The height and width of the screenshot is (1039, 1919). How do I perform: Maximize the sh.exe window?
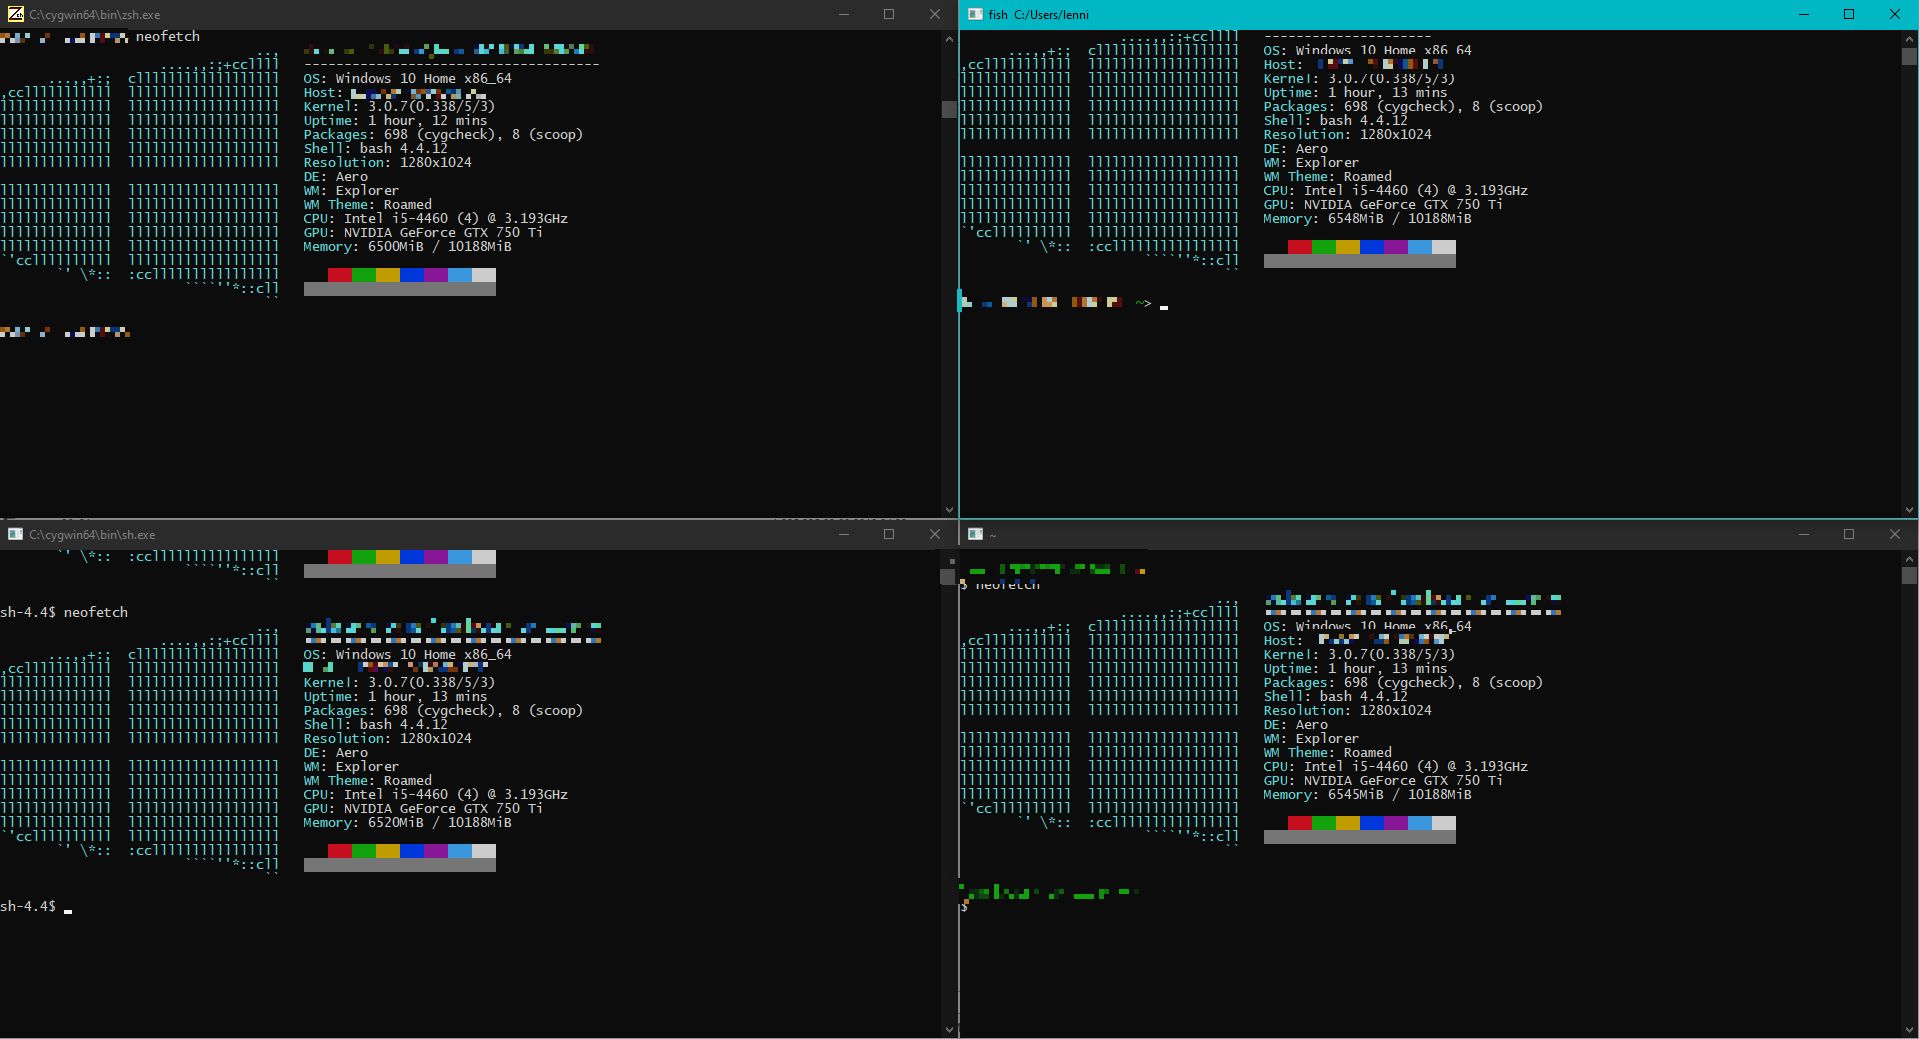tap(889, 534)
